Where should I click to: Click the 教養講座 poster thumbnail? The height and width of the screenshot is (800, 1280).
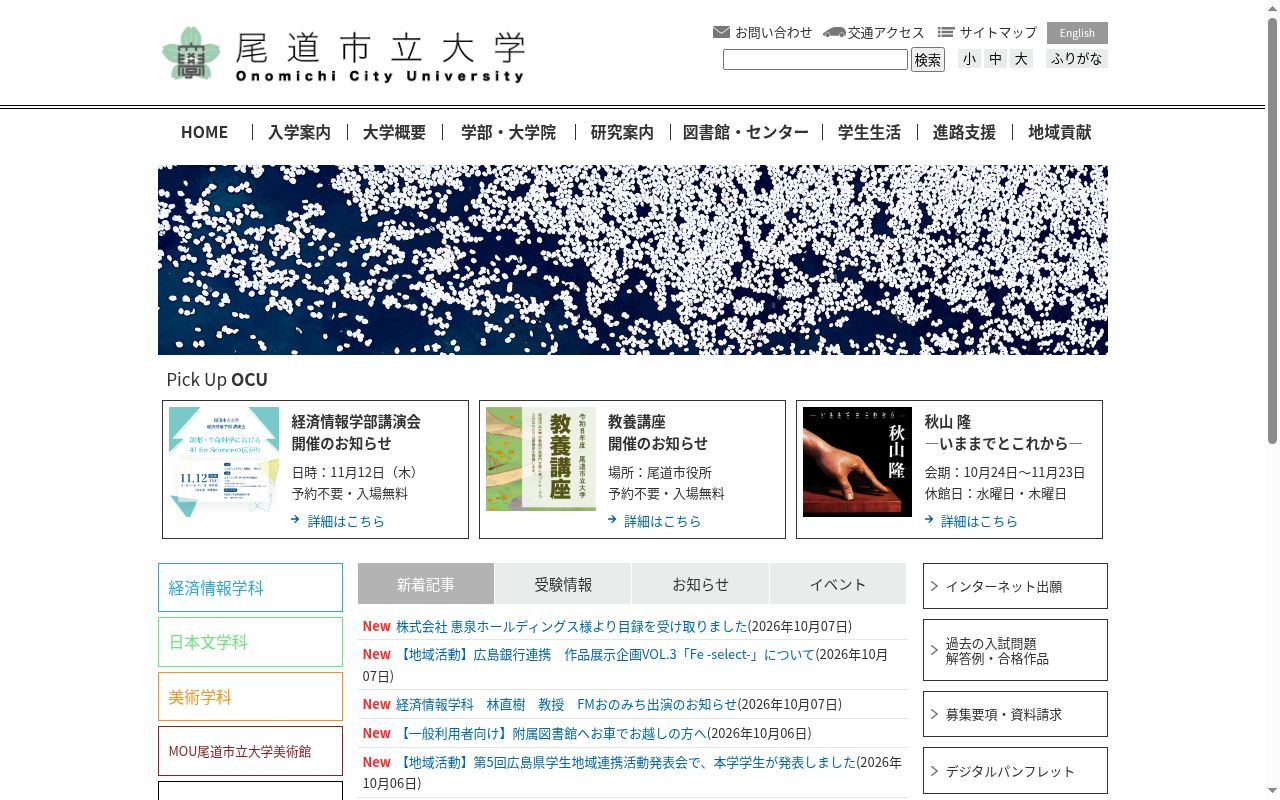point(541,459)
